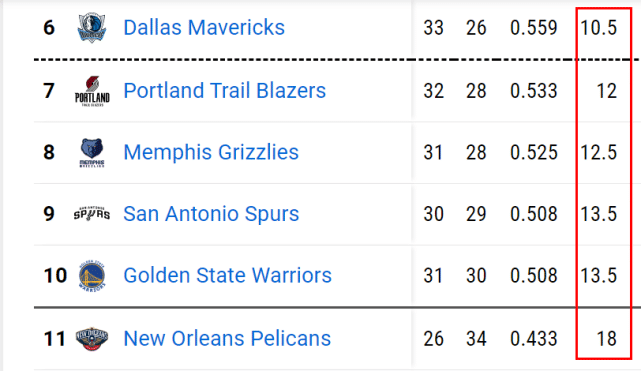
Task: Visit the Golden State Warriors link
Action: [227, 275]
